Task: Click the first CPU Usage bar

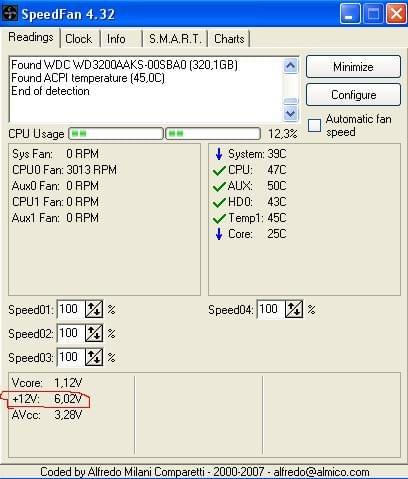Action: click(116, 134)
